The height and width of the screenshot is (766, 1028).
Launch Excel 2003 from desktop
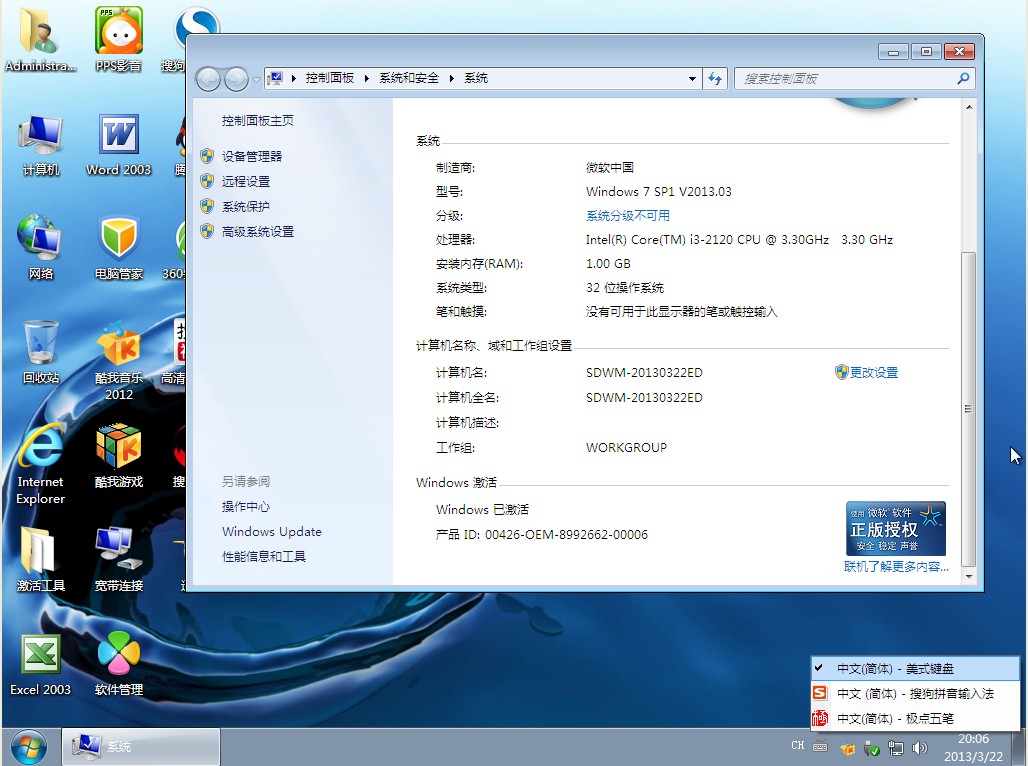(41, 664)
